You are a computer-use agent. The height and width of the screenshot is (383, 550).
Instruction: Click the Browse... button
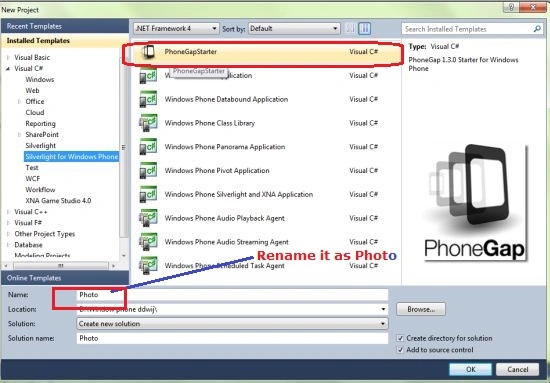[421, 309]
